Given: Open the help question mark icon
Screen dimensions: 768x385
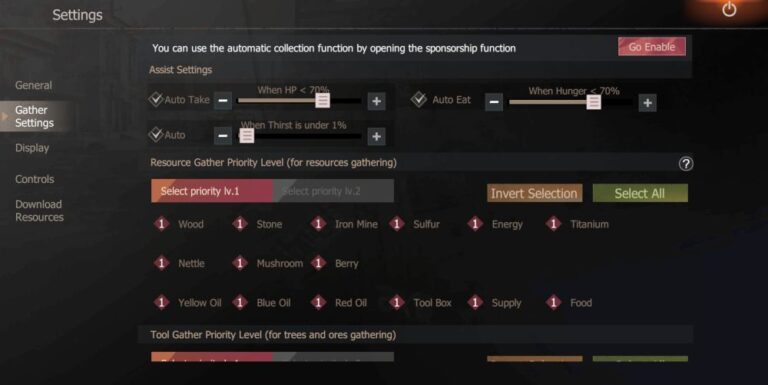Looking at the screenshot, I should click(x=686, y=164).
